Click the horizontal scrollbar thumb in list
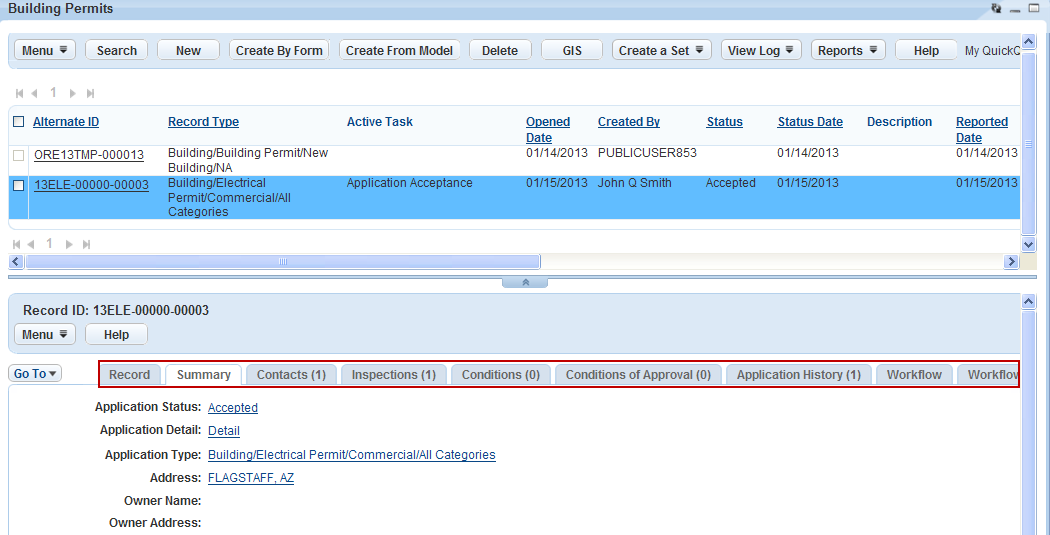Screen dimensions: 1050x535 tap(282, 261)
